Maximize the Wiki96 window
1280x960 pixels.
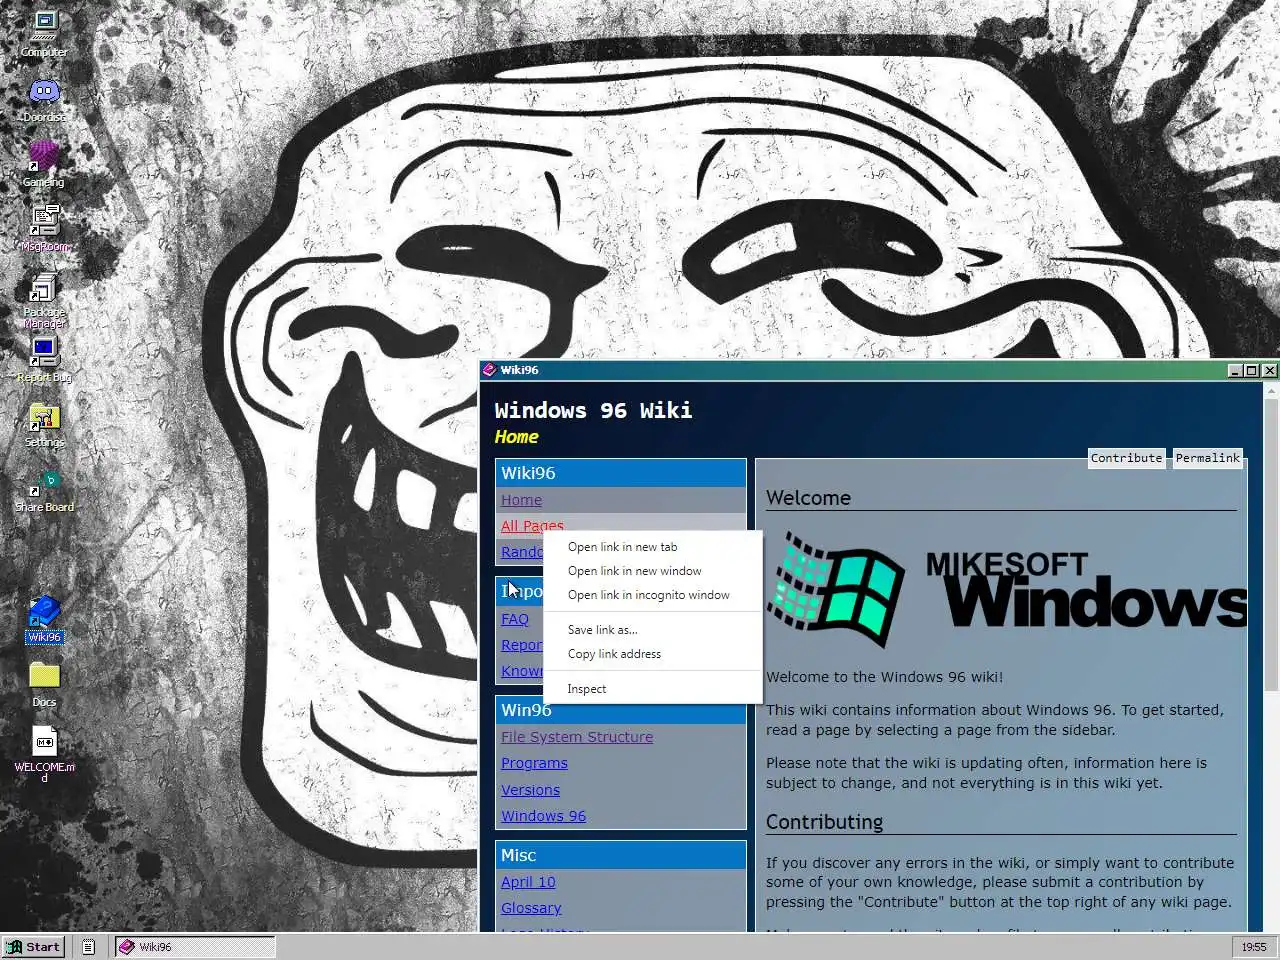tap(1251, 370)
